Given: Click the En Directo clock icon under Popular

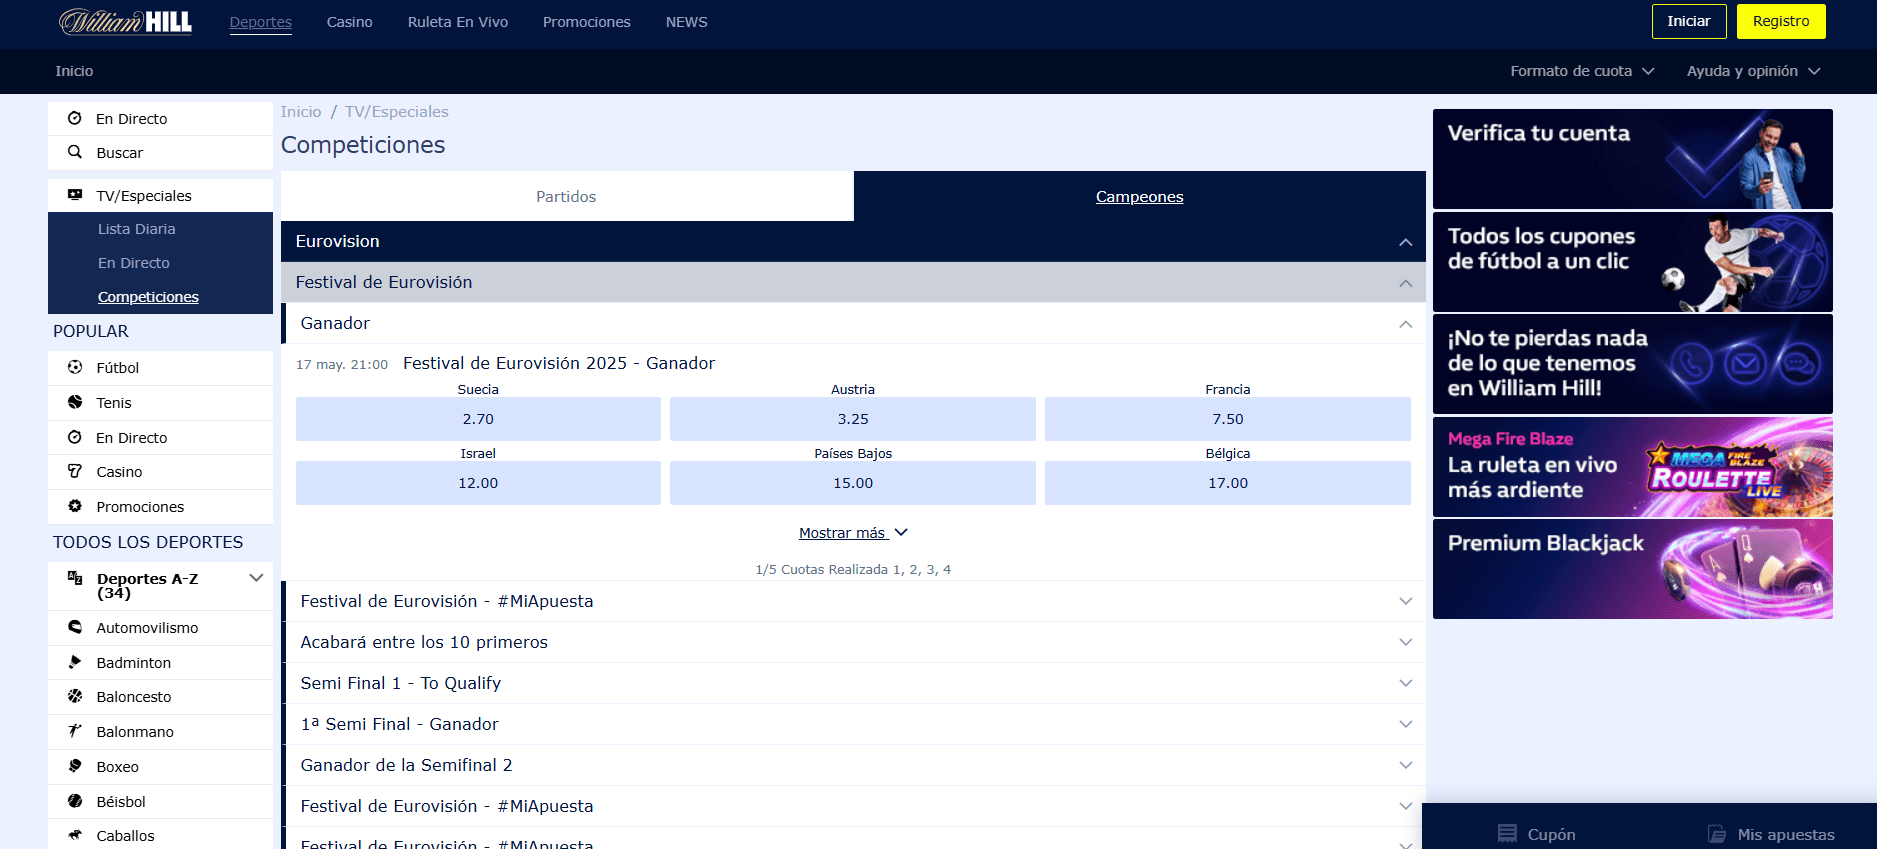Looking at the screenshot, I should [x=75, y=437].
